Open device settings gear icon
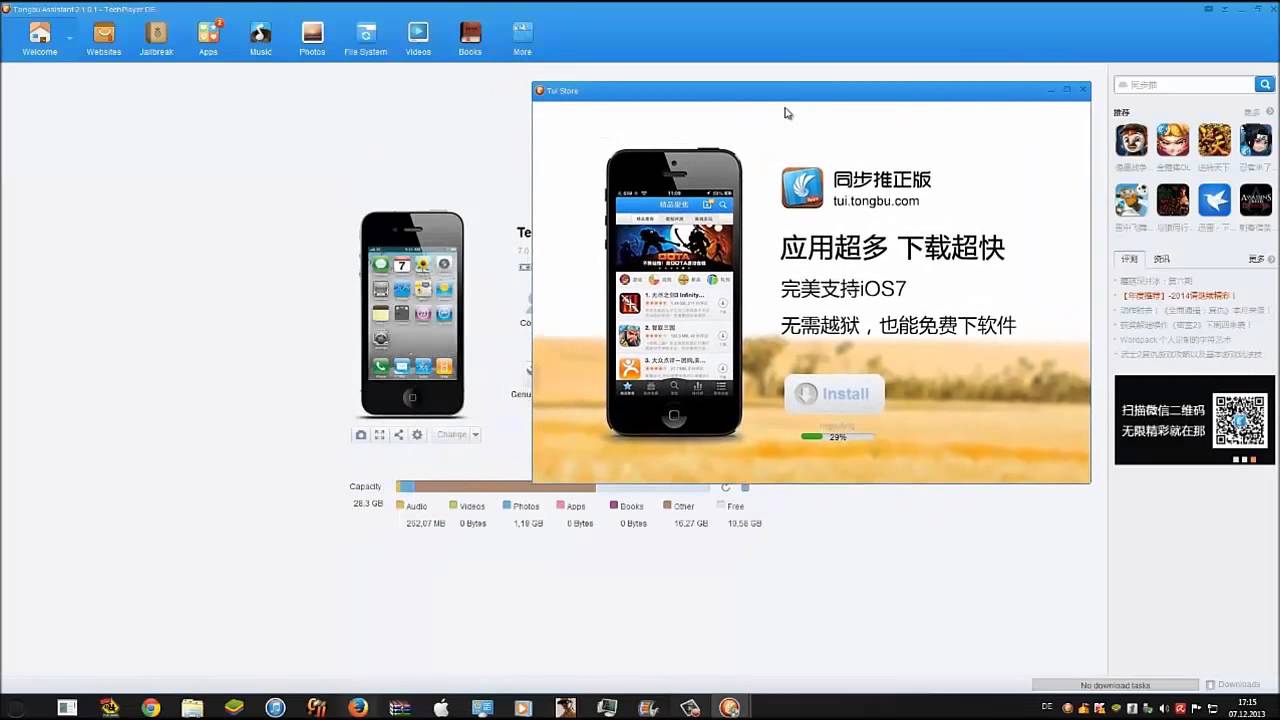The image size is (1280, 720). 417,434
